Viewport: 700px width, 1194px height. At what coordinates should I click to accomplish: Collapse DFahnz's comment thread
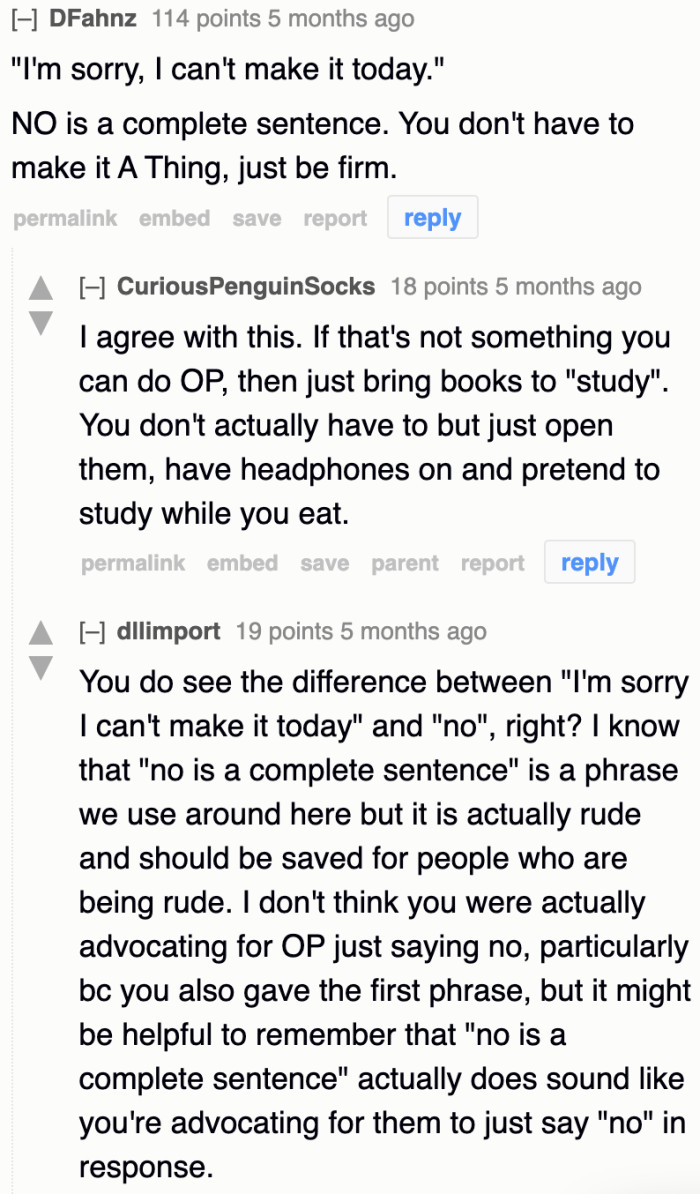(x=24, y=19)
